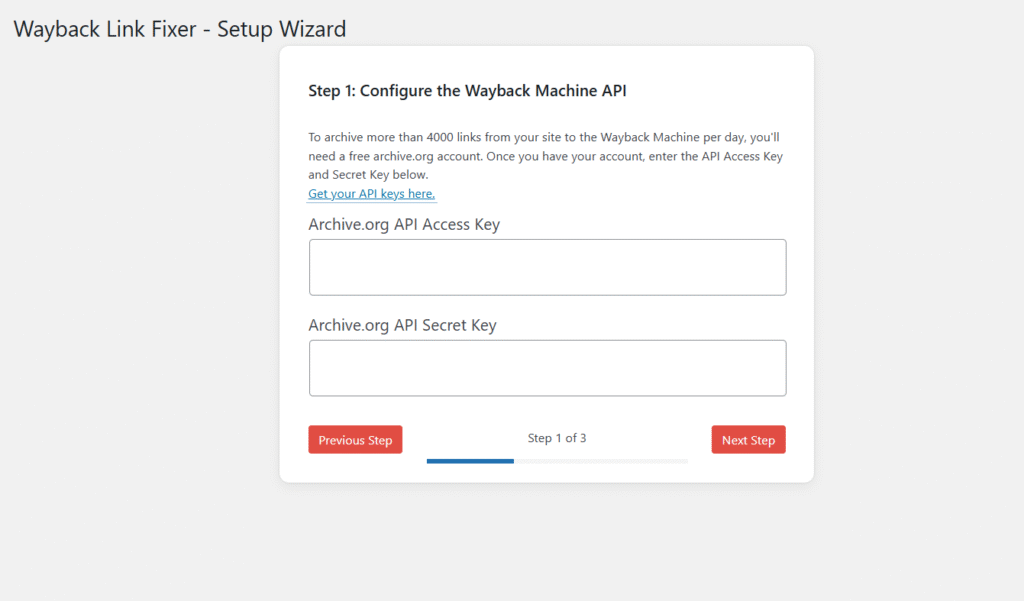
Task: Click "Wayback Machine" within the description paragraph
Action: (648, 137)
